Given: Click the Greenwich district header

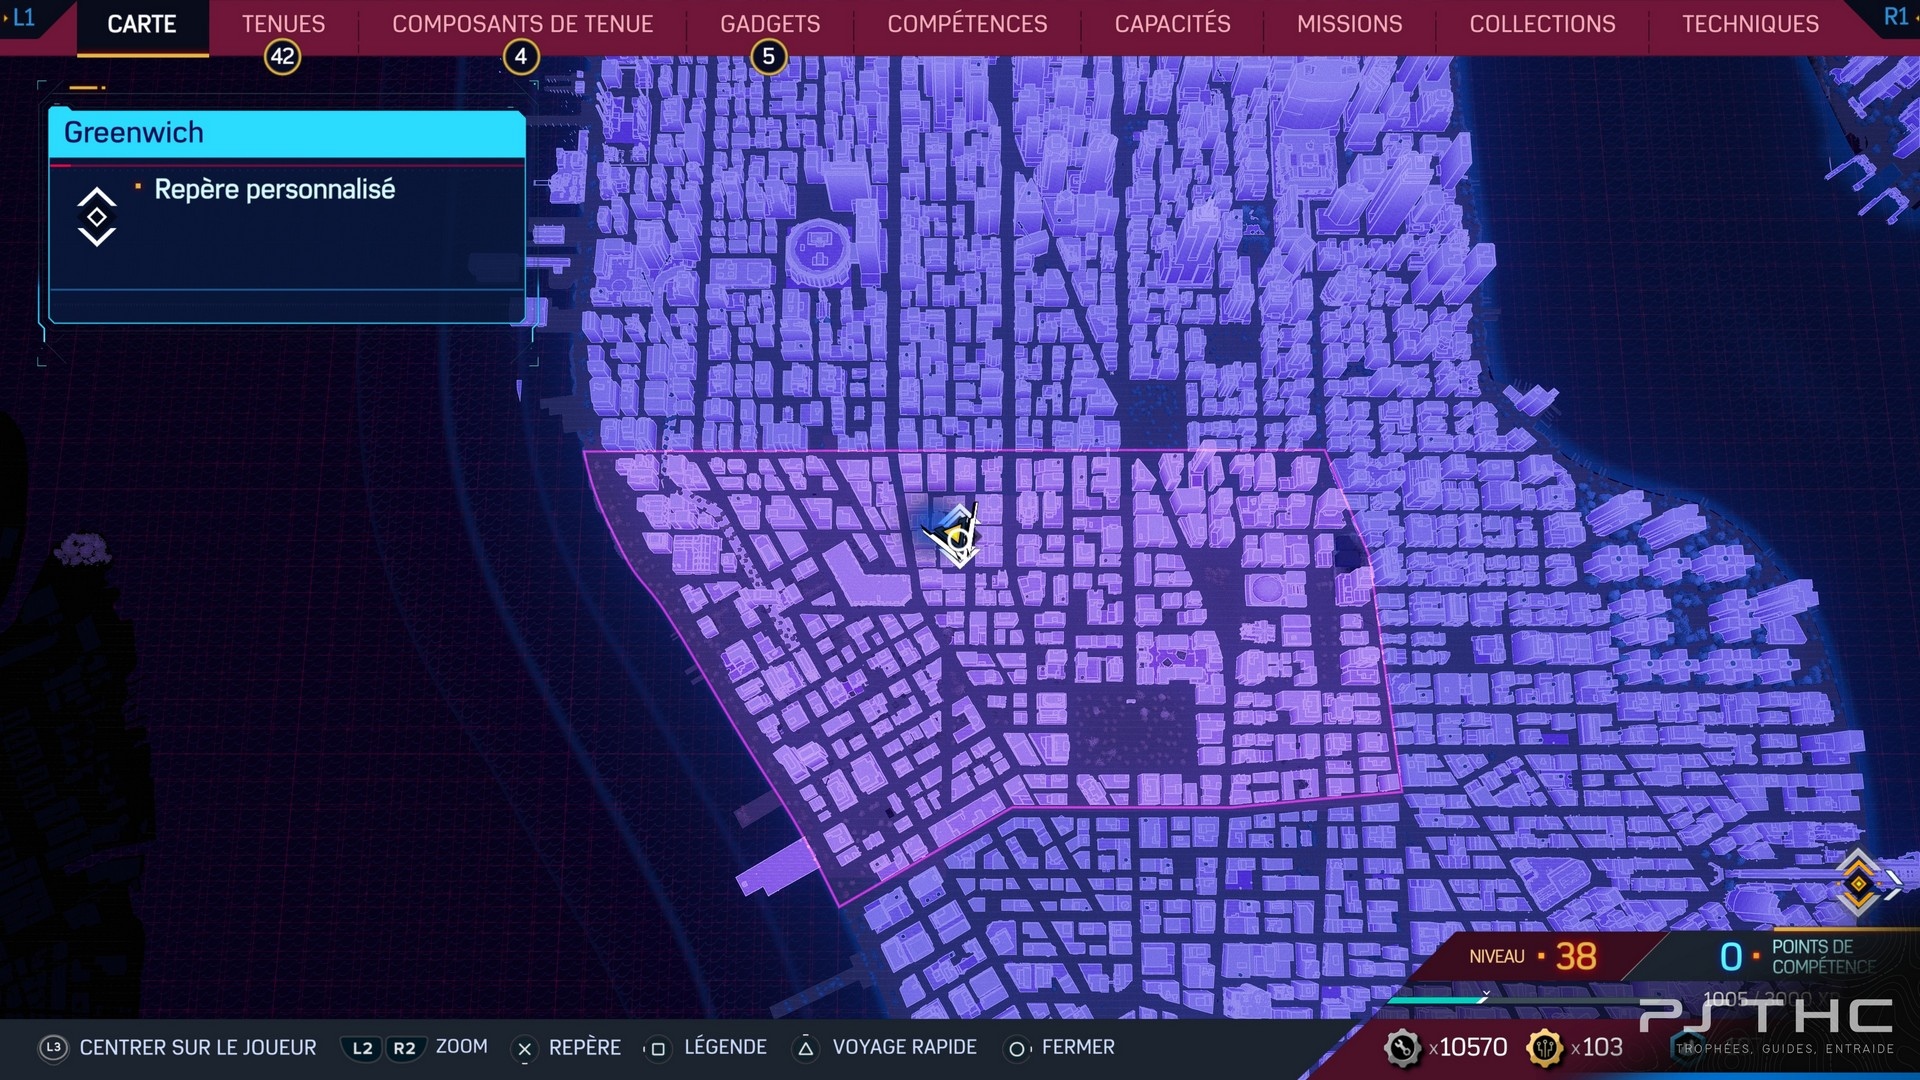Looking at the screenshot, I should tap(287, 133).
